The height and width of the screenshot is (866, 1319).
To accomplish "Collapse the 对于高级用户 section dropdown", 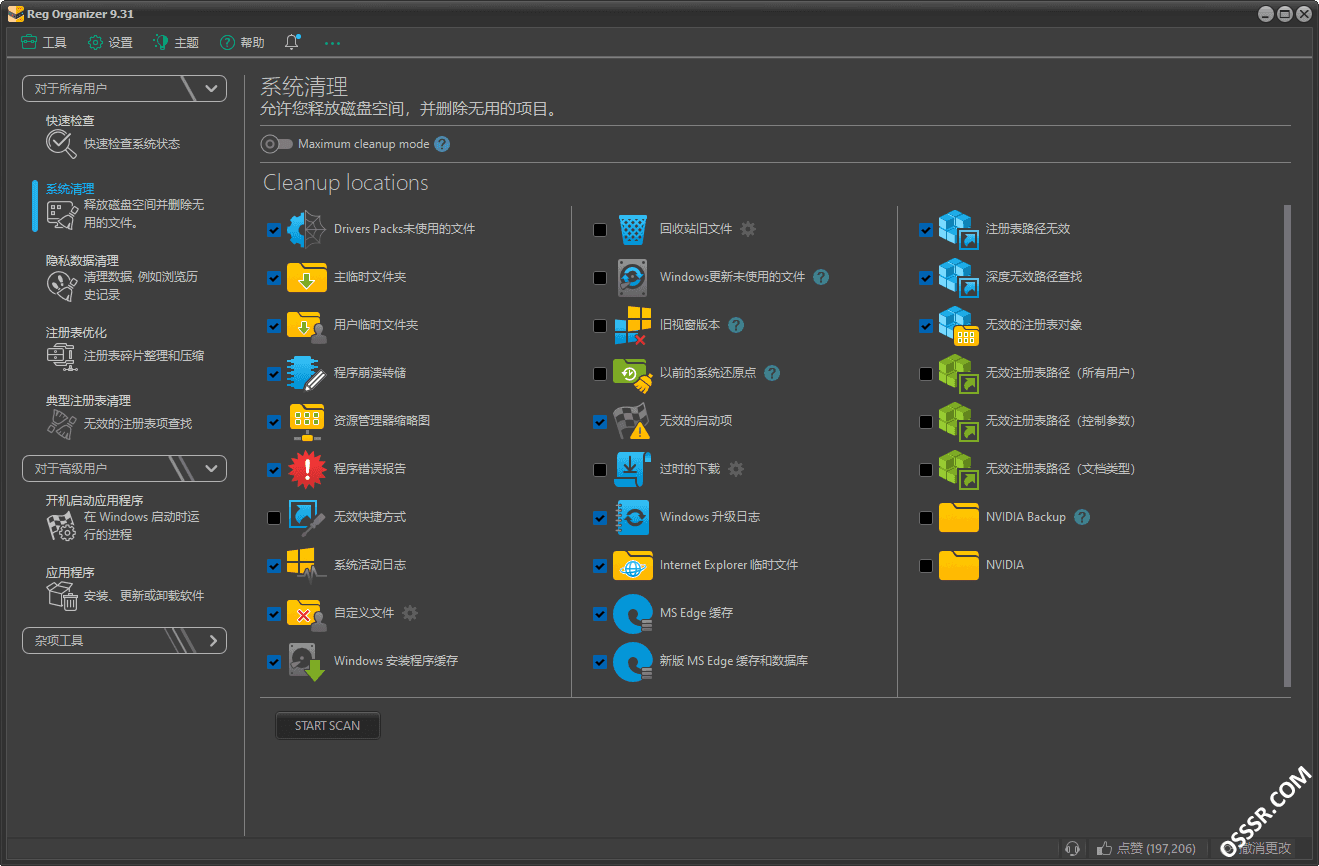I will click(124, 468).
